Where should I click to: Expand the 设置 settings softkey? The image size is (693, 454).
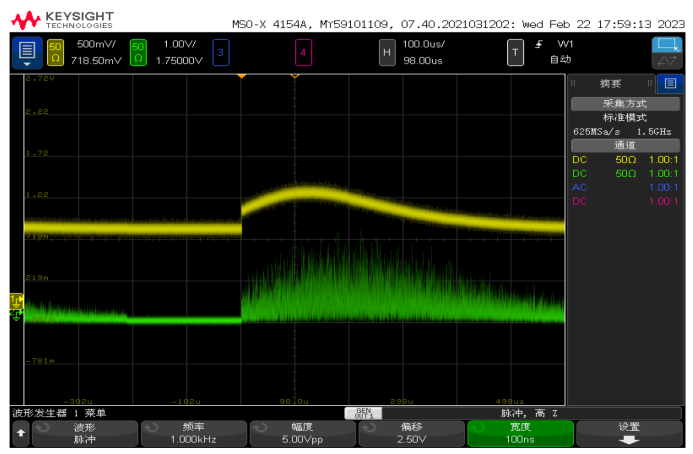(x=628, y=433)
